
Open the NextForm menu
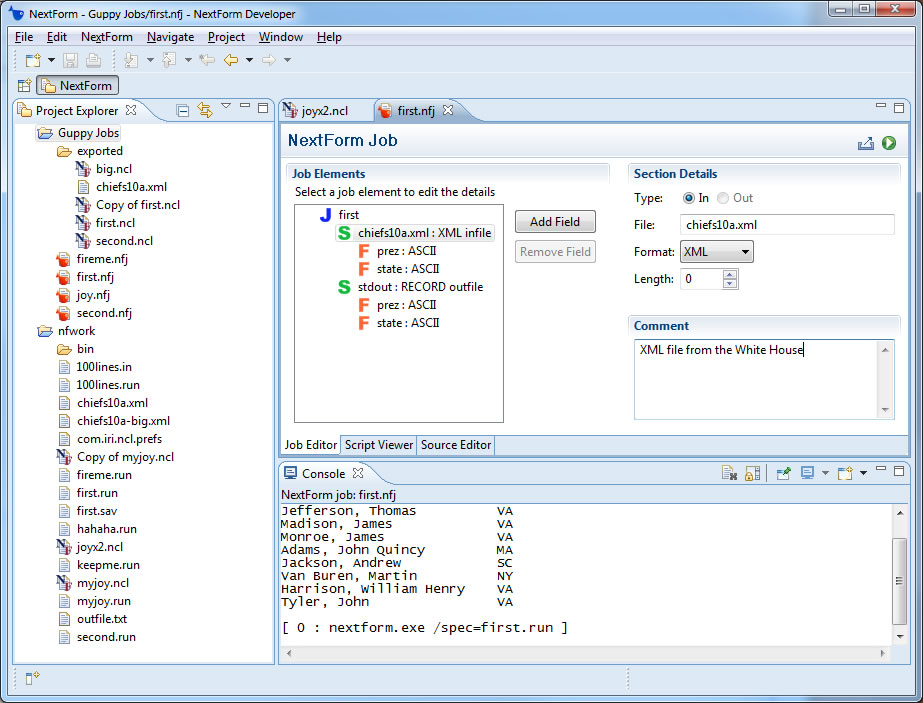pyautogui.click(x=107, y=37)
